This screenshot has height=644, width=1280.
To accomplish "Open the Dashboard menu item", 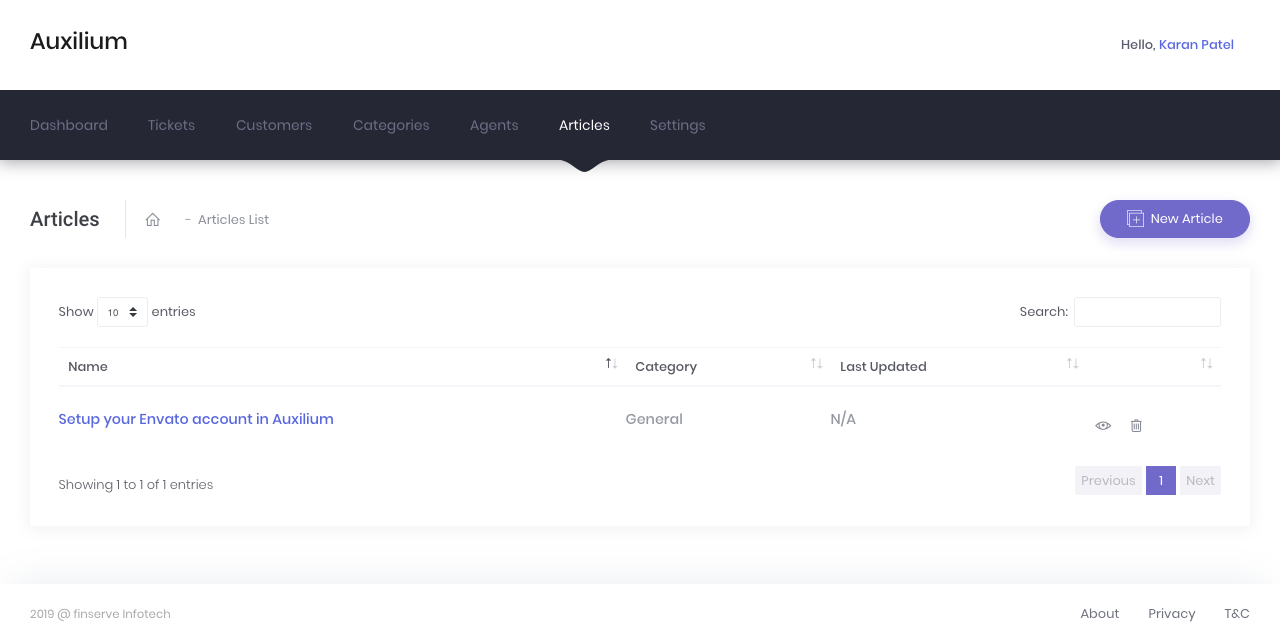I will point(69,125).
